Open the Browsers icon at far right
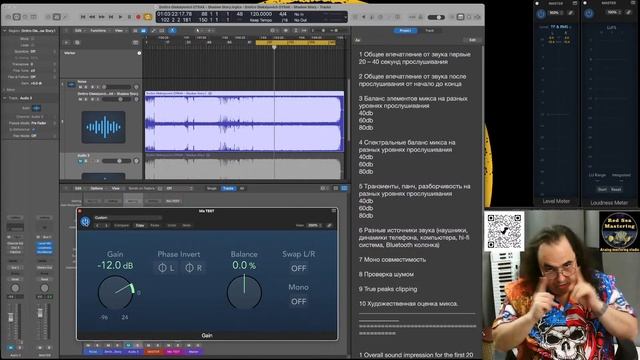Image resolution: width=640 pixels, height=360 pixels. coord(477,17)
